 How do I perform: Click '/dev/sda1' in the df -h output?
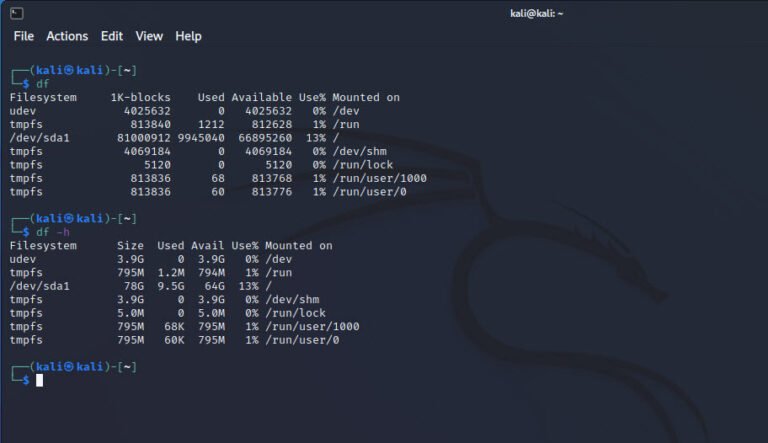point(40,286)
